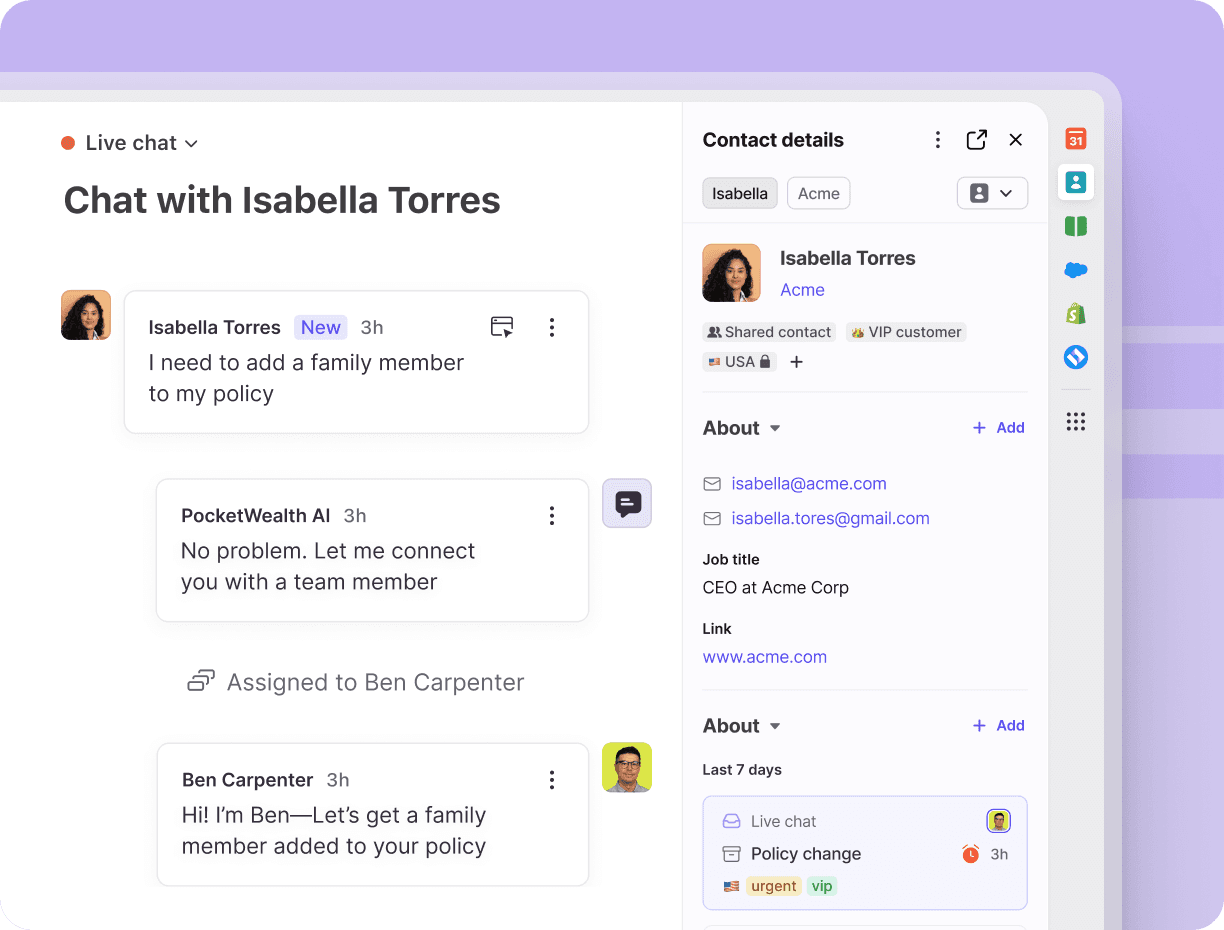The width and height of the screenshot is (1224, 930).
Task: Open the three-dot menu in Contact details header
Action: [937, 140]
